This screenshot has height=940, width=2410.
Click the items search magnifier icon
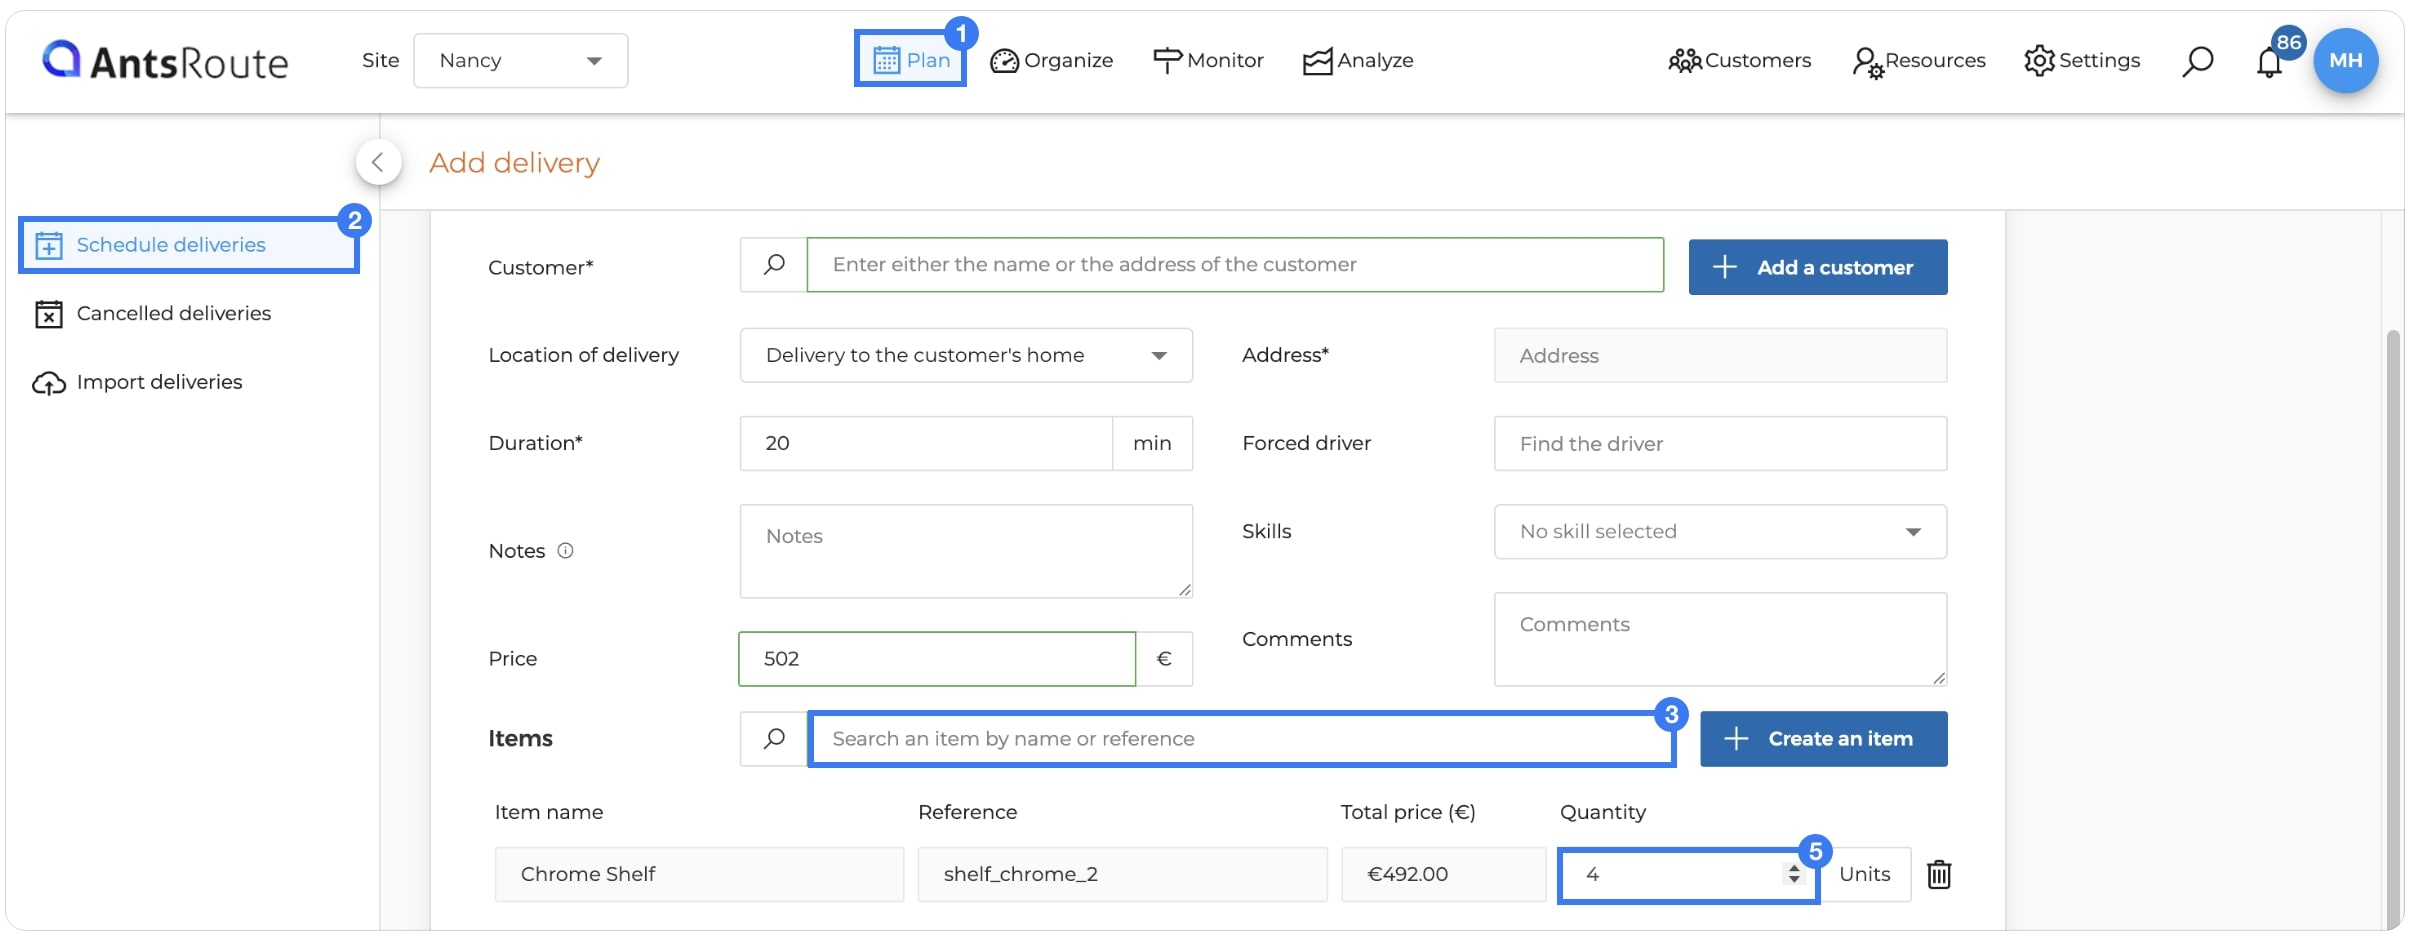click(x=774, y=739)
